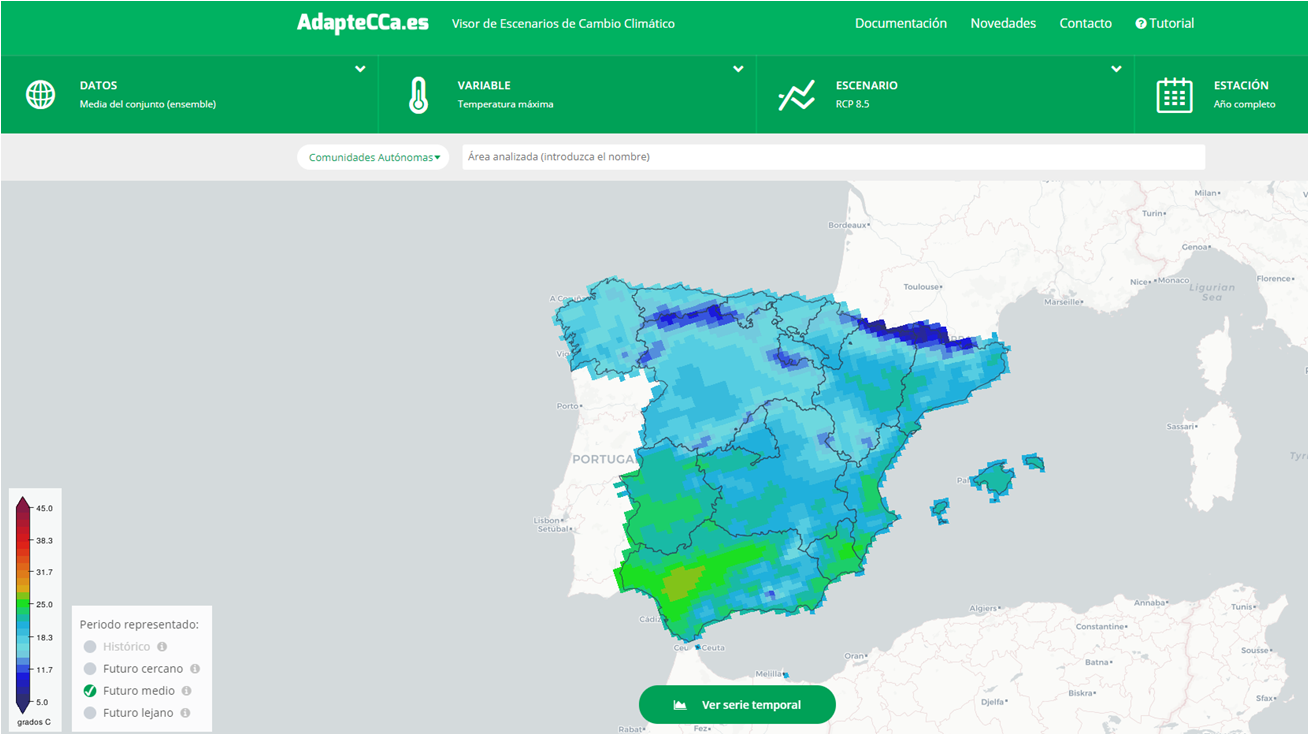Image resolution: width=1309 pixels, height=735 pixels.
Task: Click the Toulouse city label on map
Action: (922, 287)
